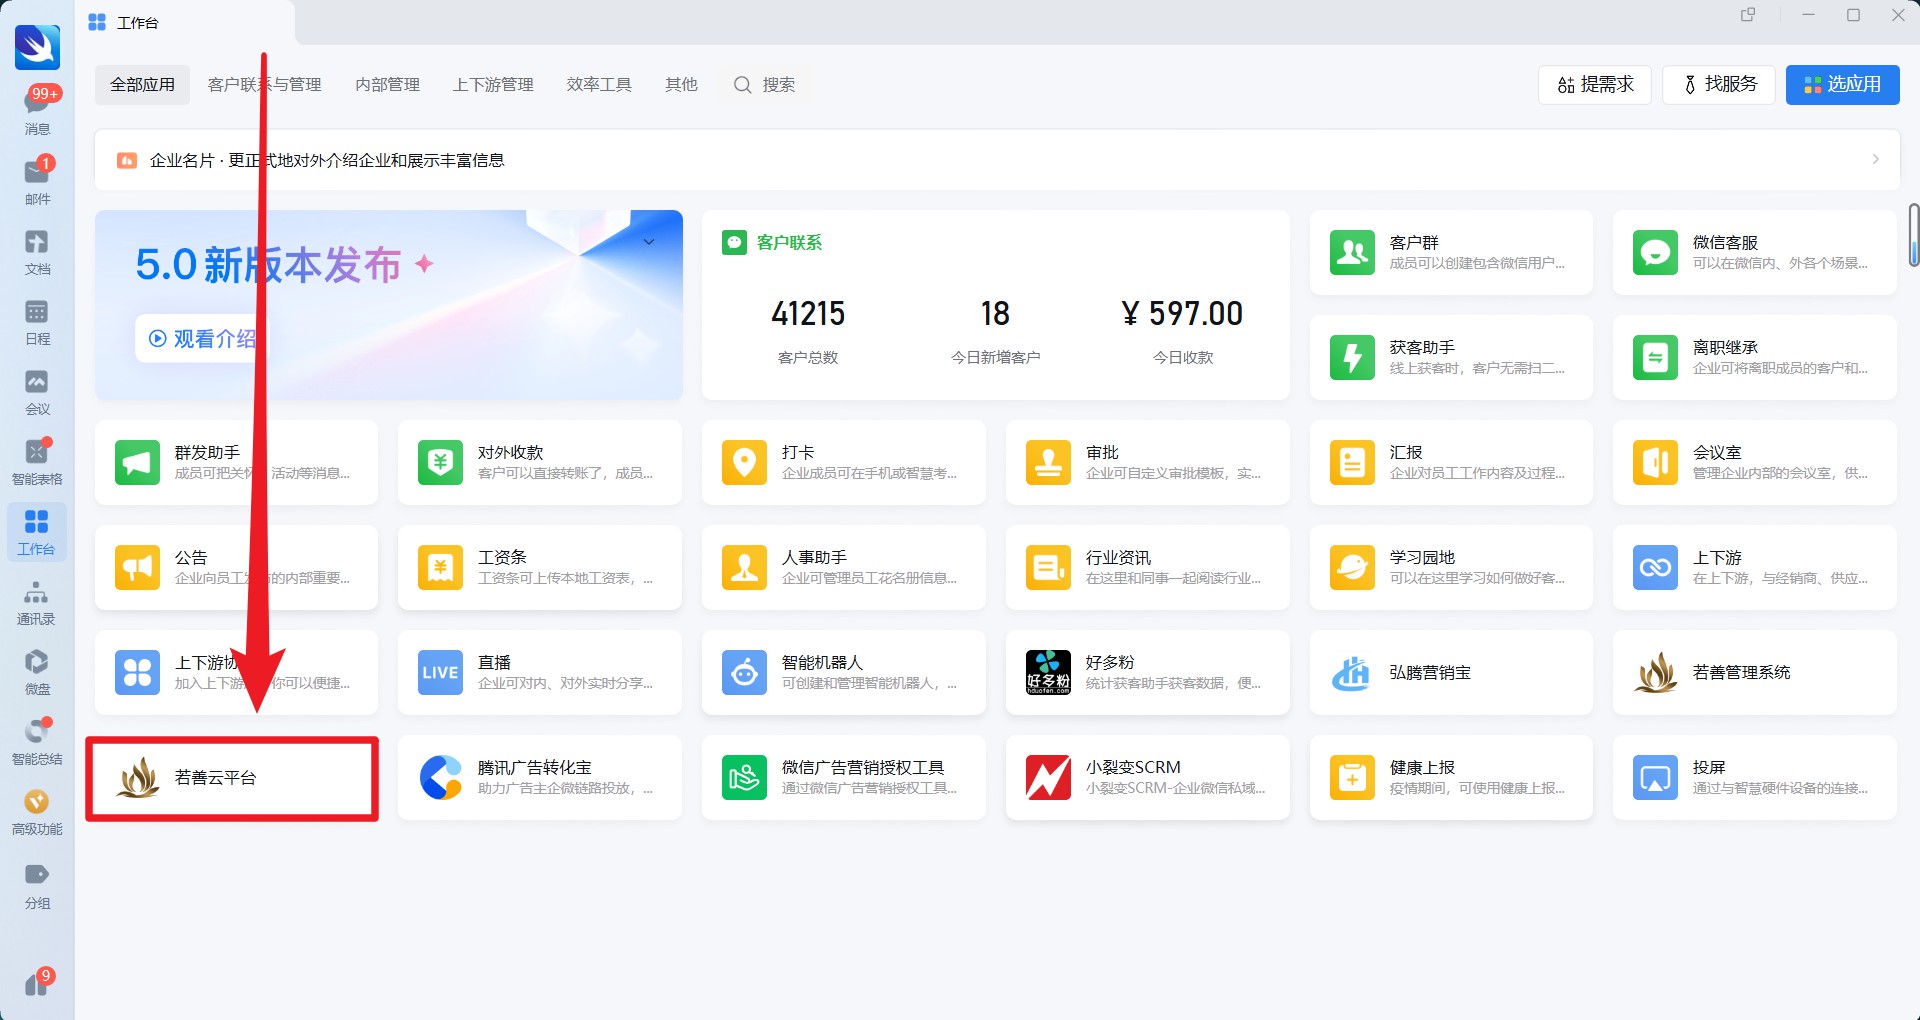
Task: Open 通讯录 contacts in sidebar
Action: (37, 601)
